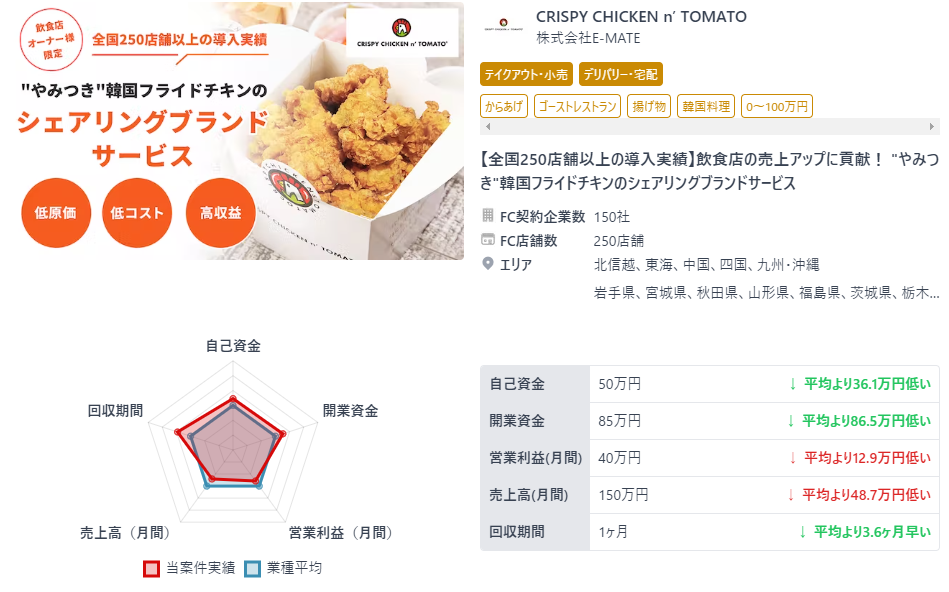The image size is (949, 592).
Task: Choose the ゴーストレストラン tag
Action: (x=577, y=107)
